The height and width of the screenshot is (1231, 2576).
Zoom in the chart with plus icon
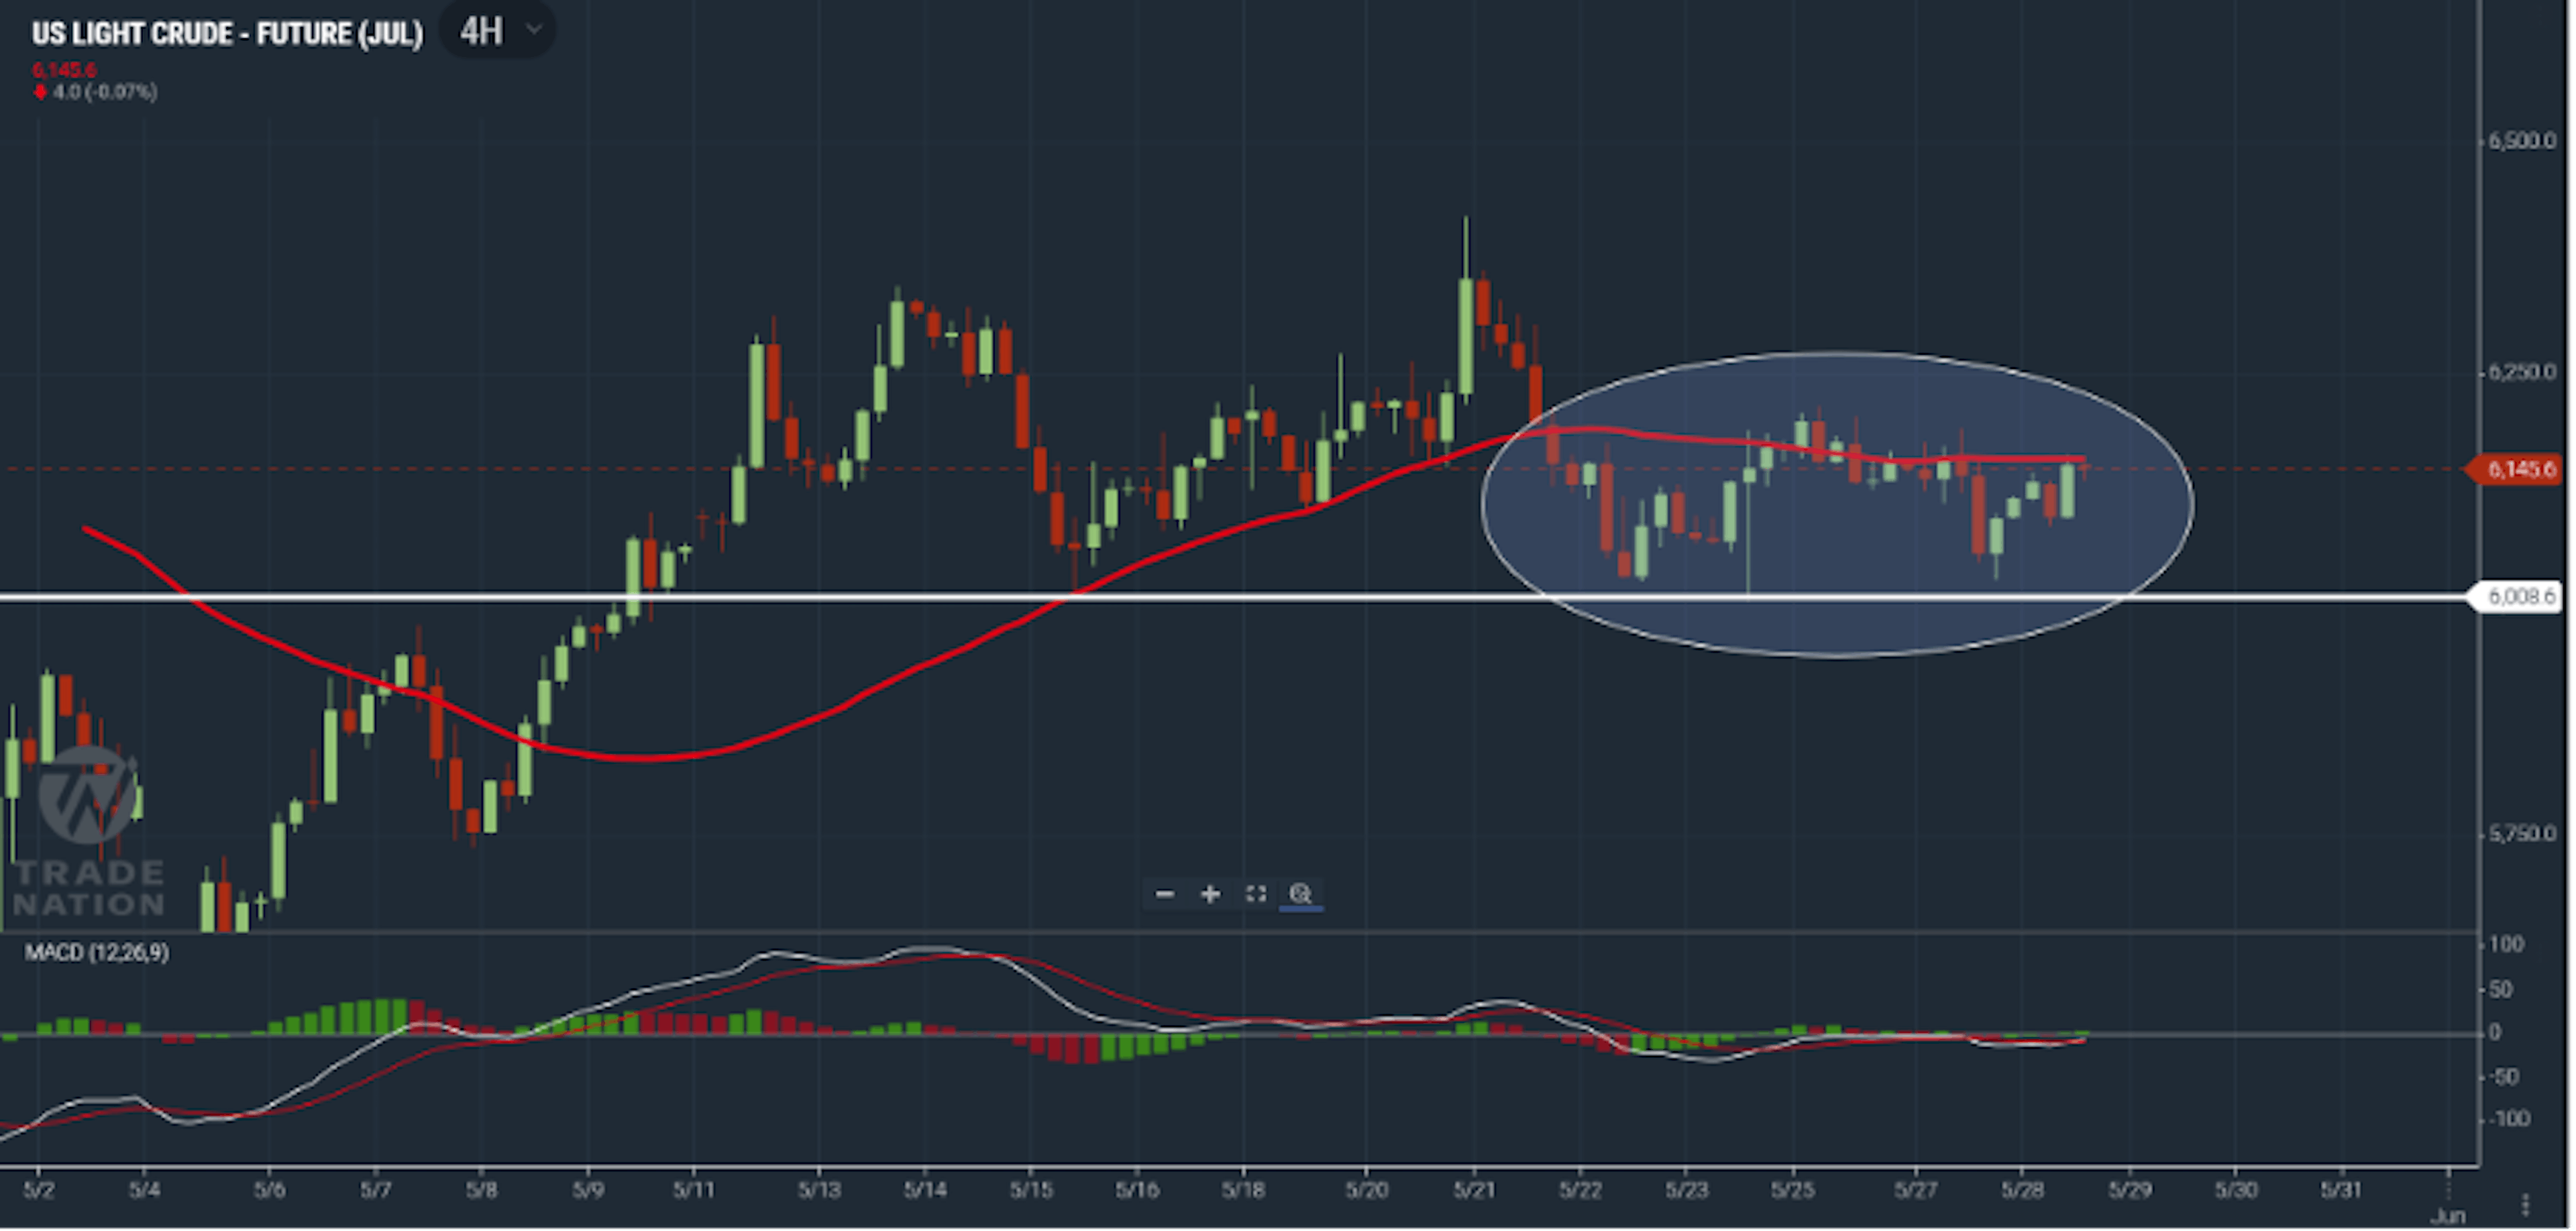tap(1210, 894)
